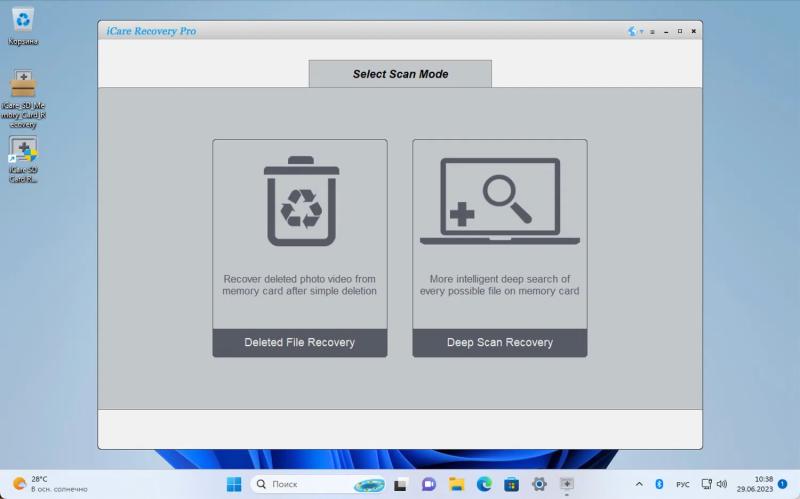Image resolution: width=800 pixels, height=499 pixels.
Task: Click the Bluetooth tray icon
Action: click(659, 484)
